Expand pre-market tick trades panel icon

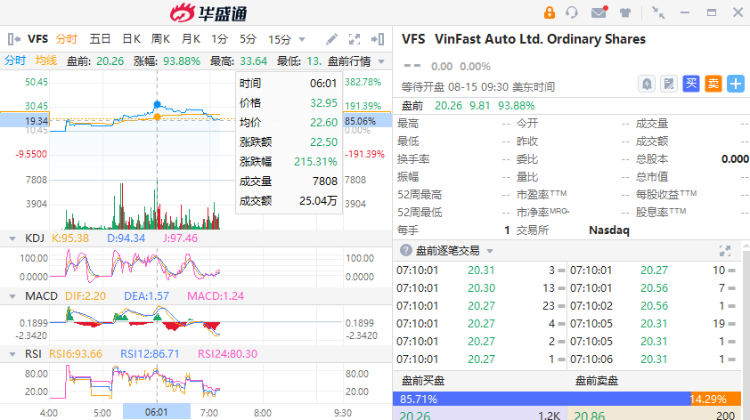pos(725,250)
